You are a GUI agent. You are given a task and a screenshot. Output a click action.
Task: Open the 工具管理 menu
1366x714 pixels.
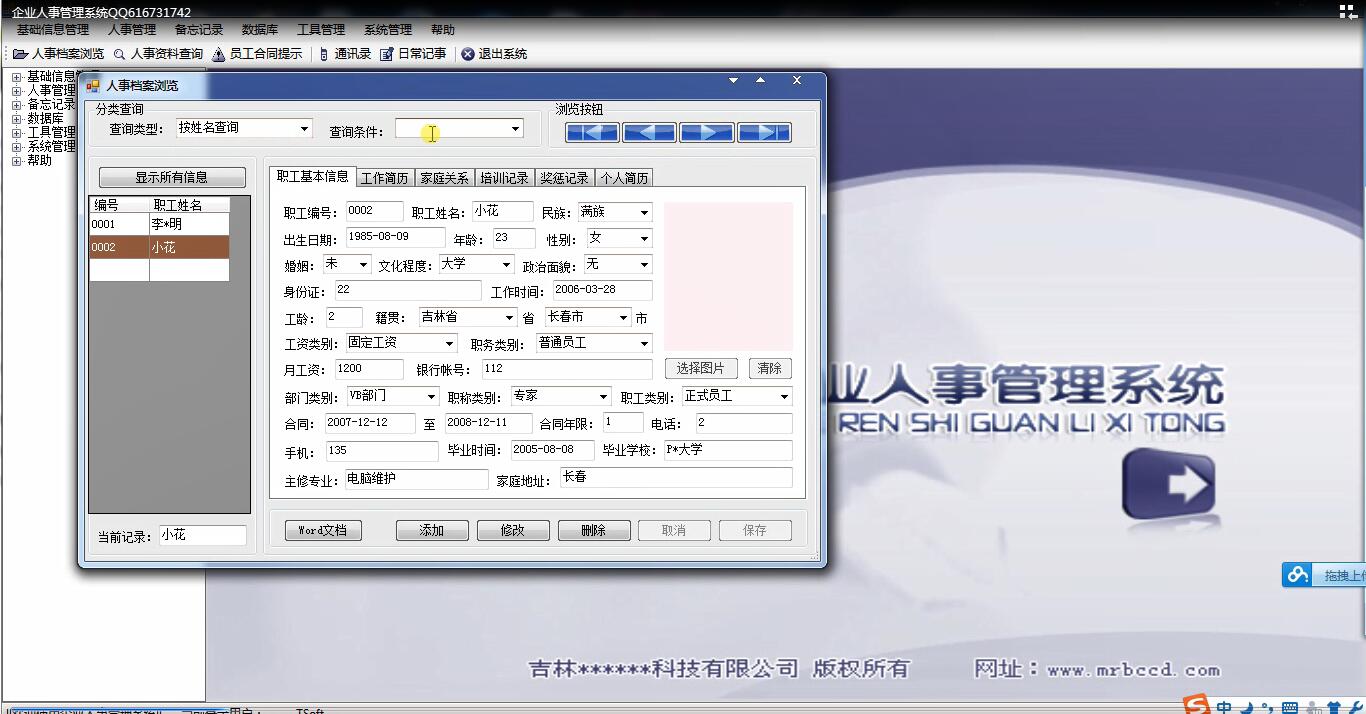coord(321,30)
